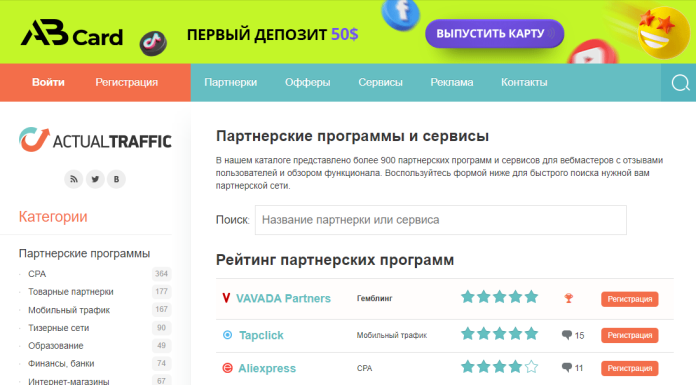Viewport: 696px width, 385px height.
Task: Click the AB Card banner logo
Action: coord(71,33)
